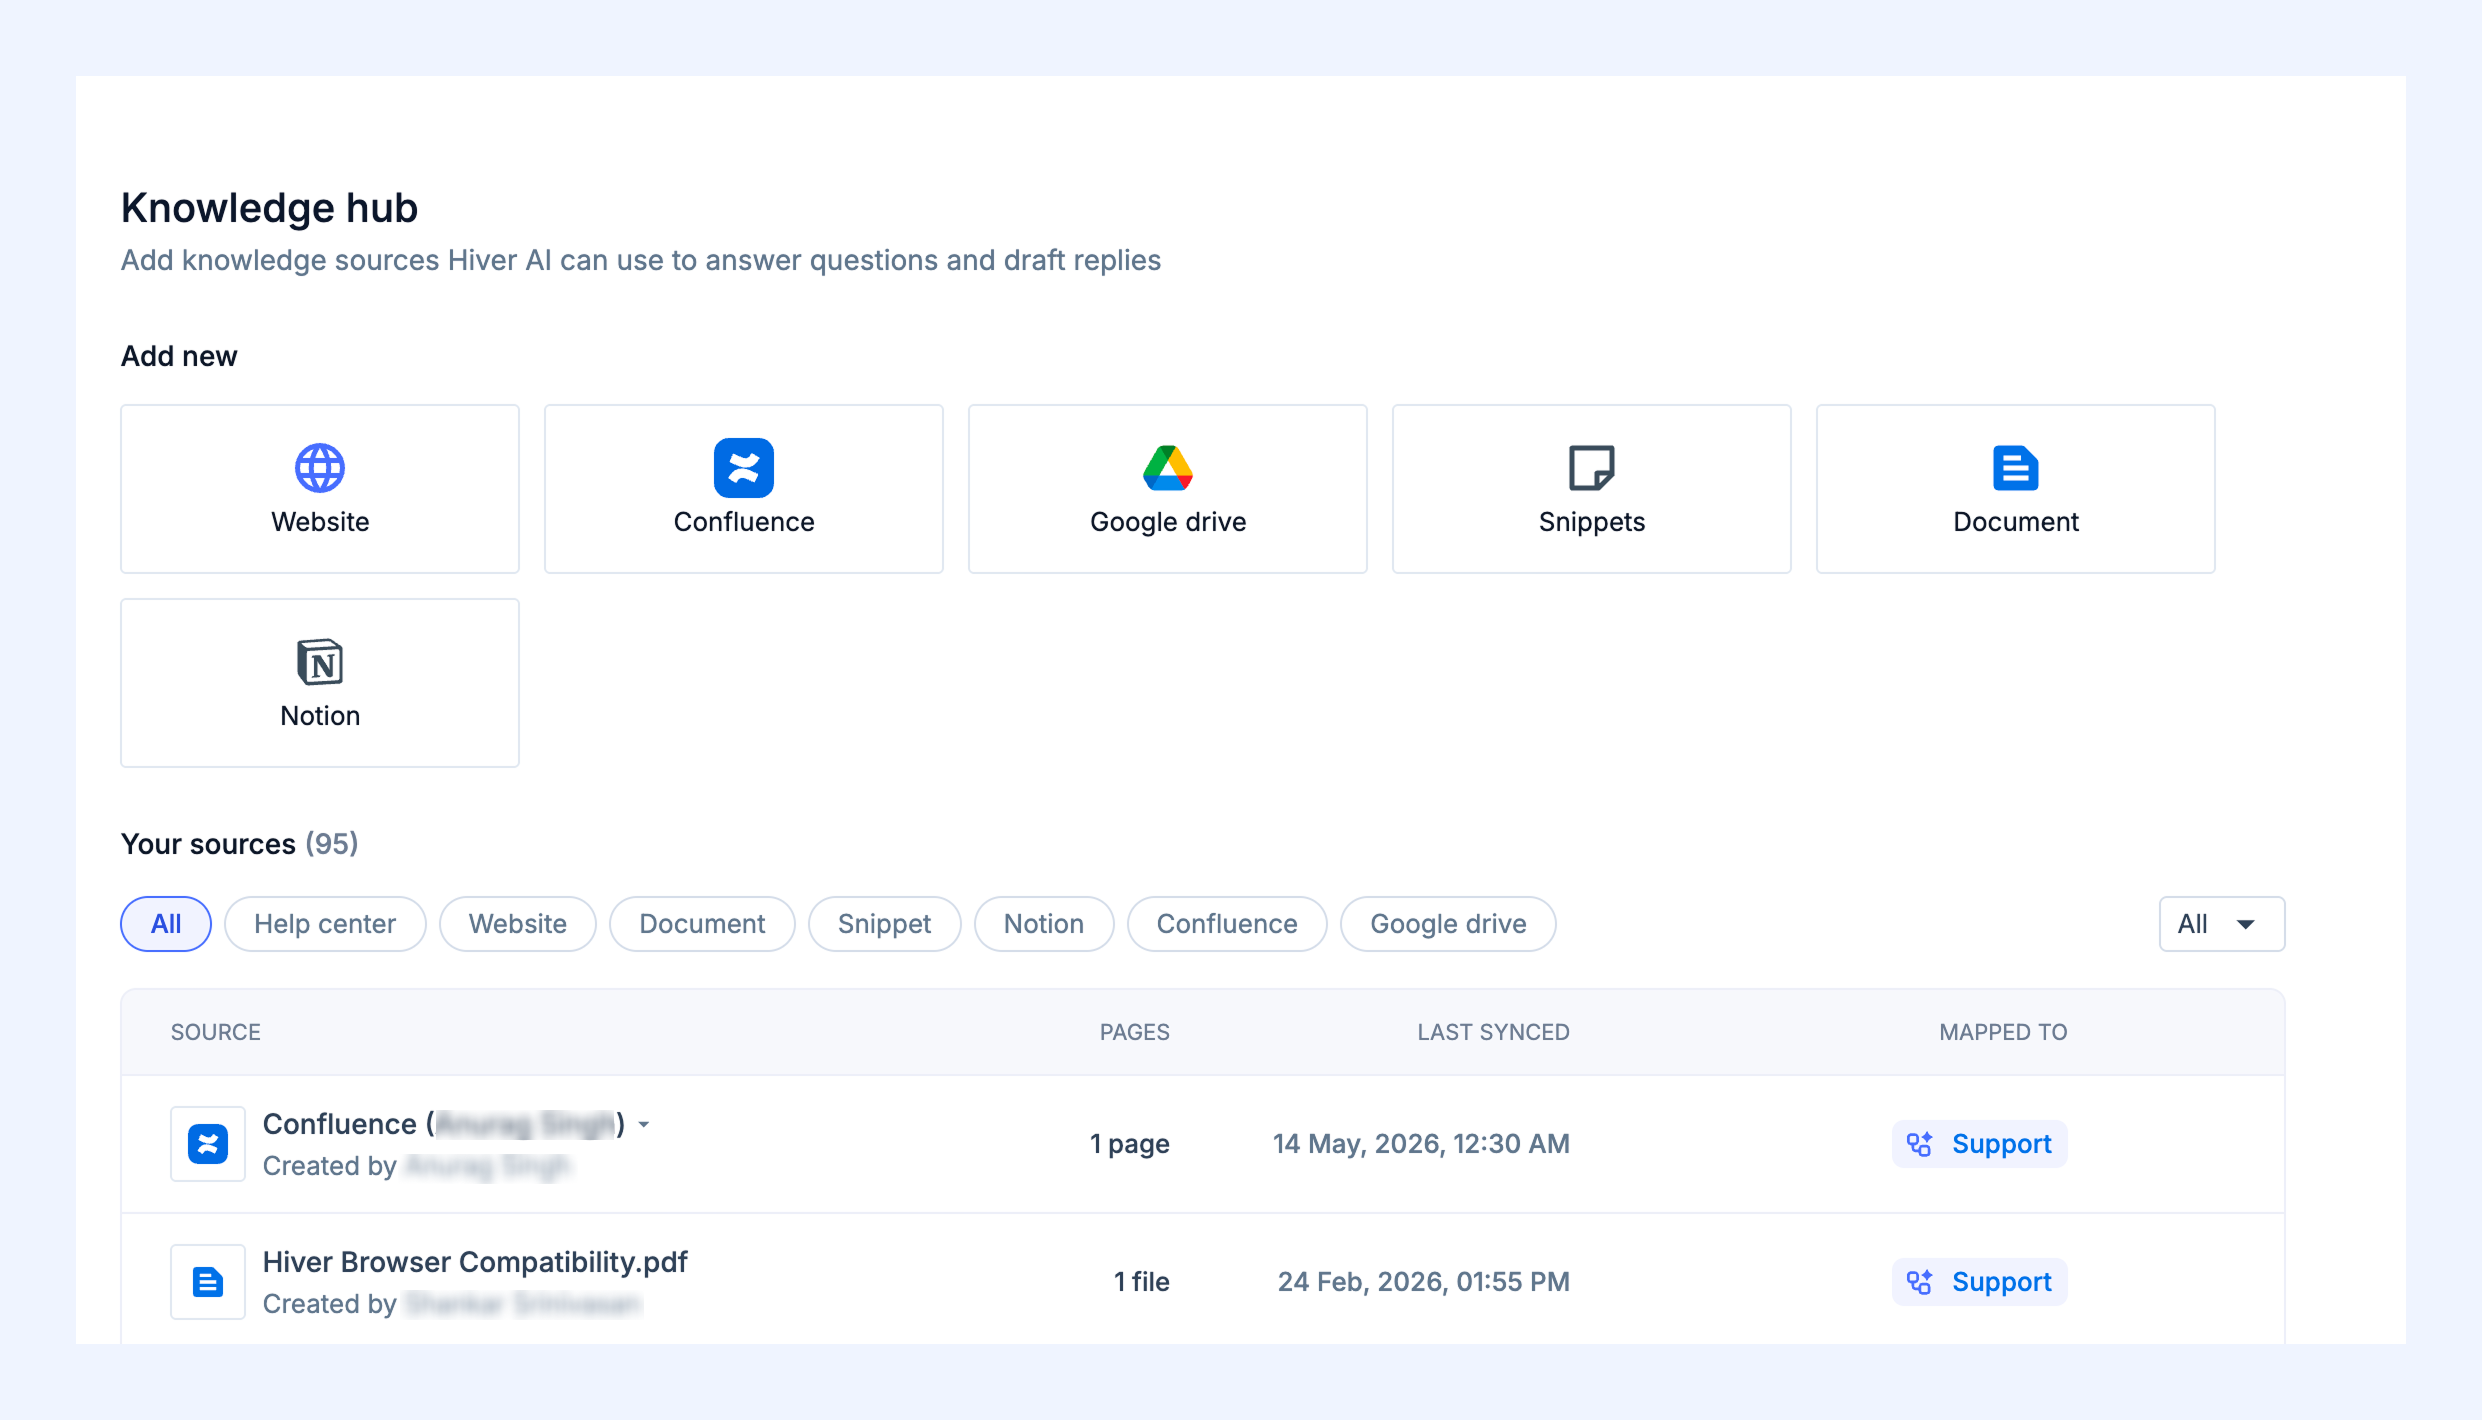2482x1420 pixels.
Task: Add a new Notion source
Action: 320,683
